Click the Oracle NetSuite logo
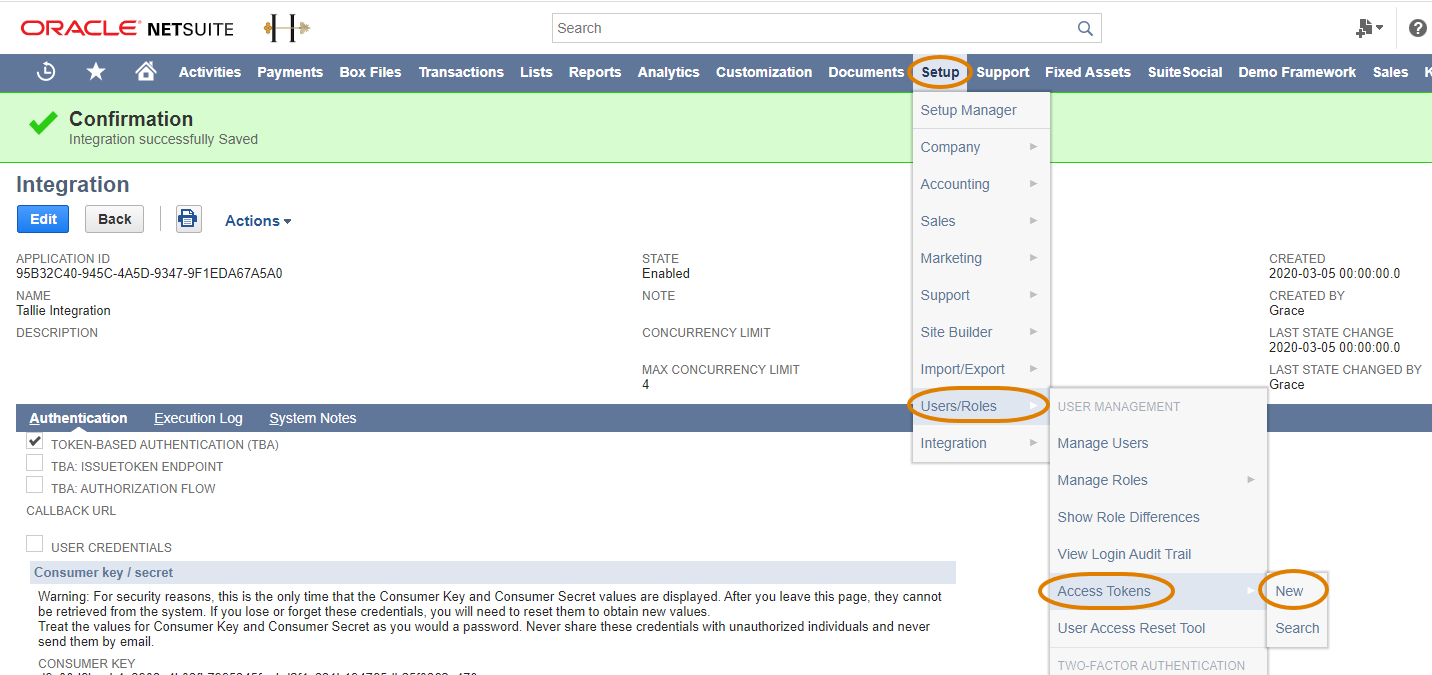 coord(127,28)
